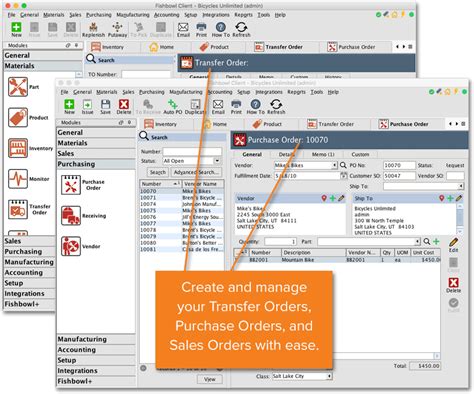Click New in the back window toolbar

(16, 30)
